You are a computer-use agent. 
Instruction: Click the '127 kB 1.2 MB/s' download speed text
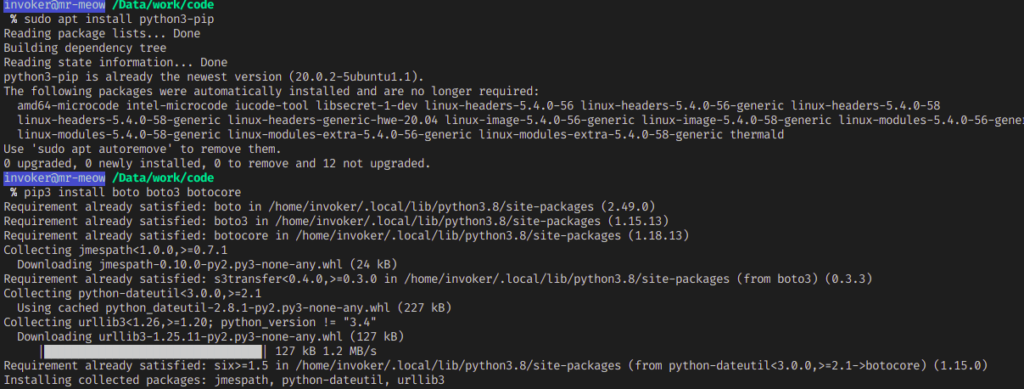326,351
